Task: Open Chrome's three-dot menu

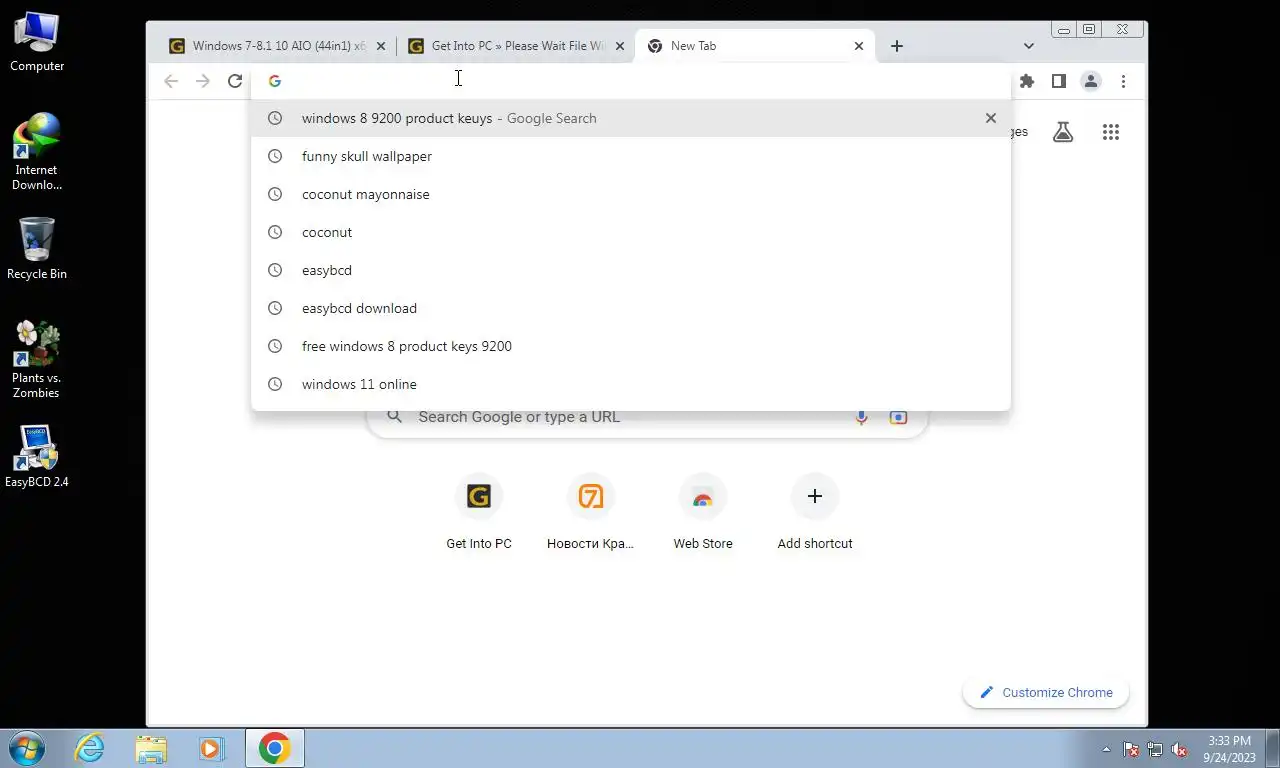Action: click(1123, 81)
